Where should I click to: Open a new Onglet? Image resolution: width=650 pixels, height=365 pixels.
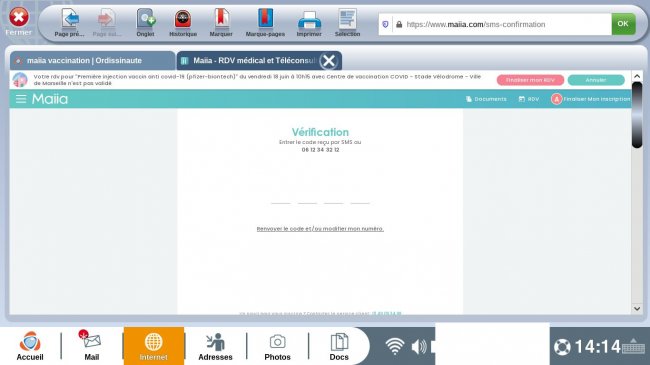tap(146, 23)
